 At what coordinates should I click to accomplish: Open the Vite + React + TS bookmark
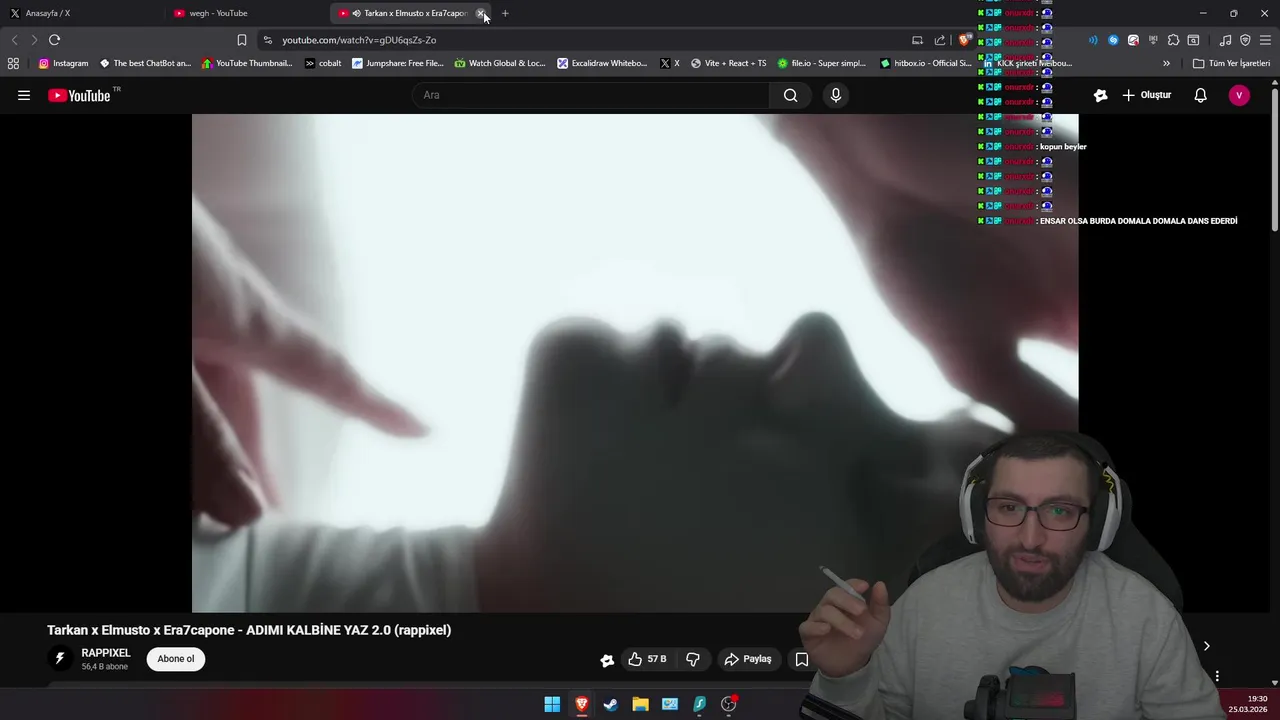[728, 63]
